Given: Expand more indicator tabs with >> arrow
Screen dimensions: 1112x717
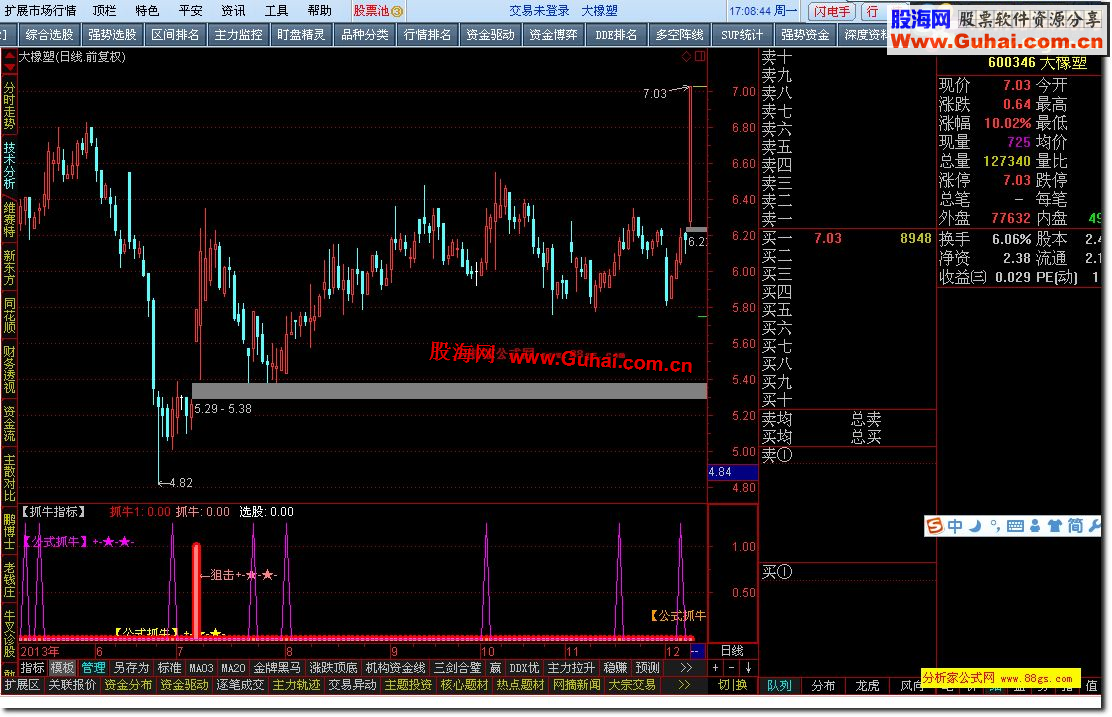Looking at the screenshot, I should coord(685,667).
